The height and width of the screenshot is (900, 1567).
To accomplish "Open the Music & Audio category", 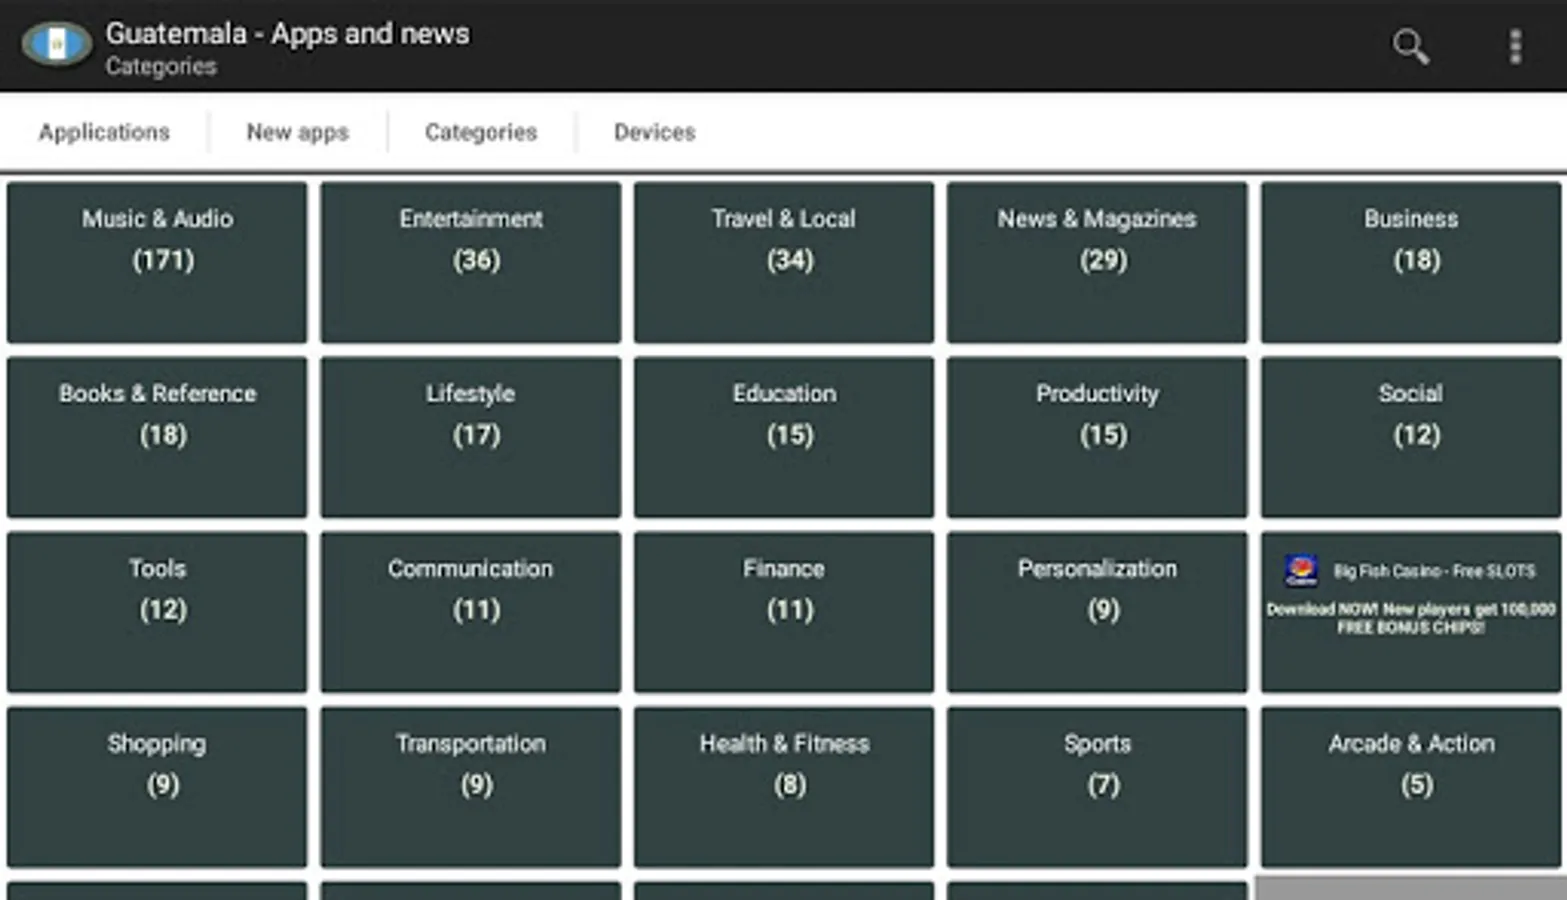I will tap(157, 262).
